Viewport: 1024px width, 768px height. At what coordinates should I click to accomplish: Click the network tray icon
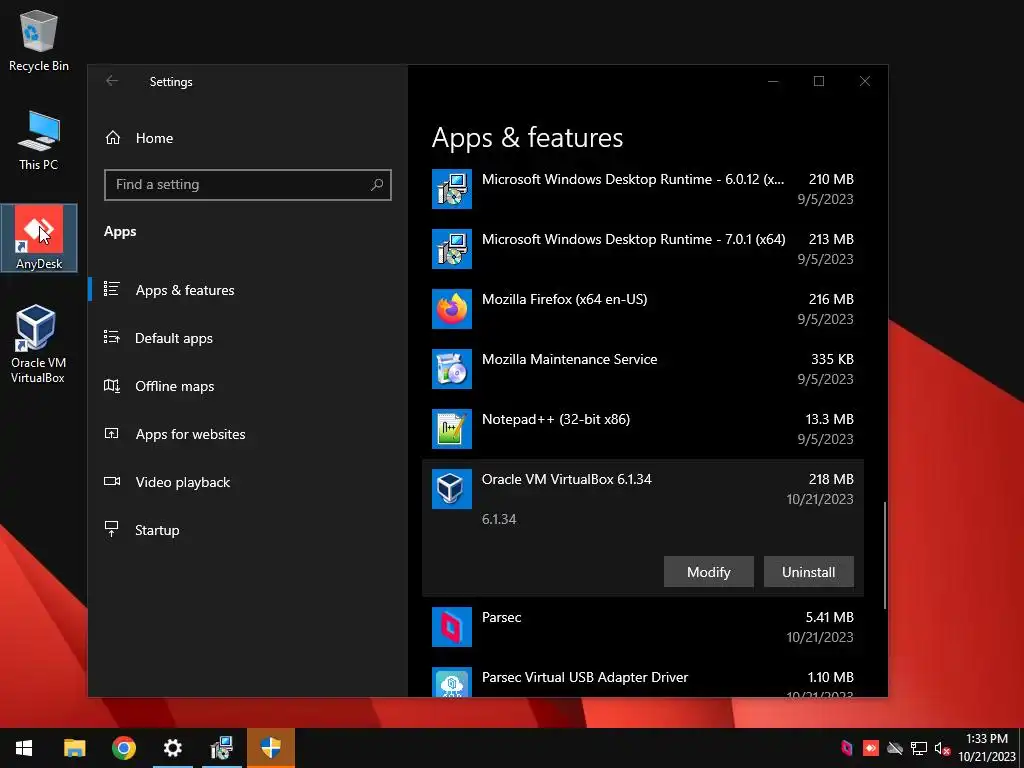click(919, 748)
